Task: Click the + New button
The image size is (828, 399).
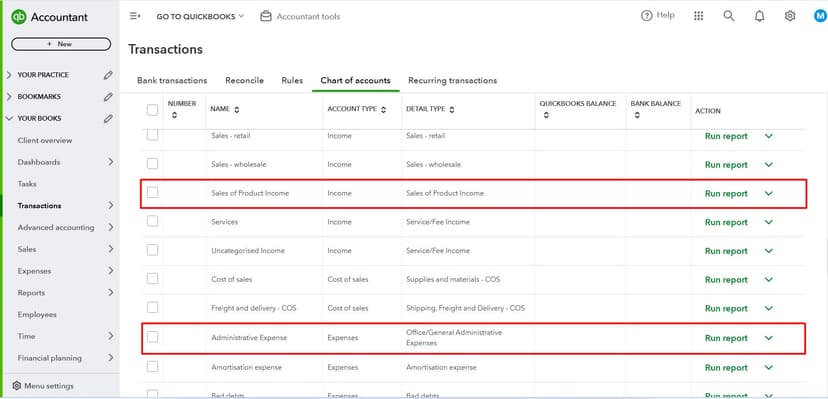Action: pyautogui.click(x=61, y=44)
